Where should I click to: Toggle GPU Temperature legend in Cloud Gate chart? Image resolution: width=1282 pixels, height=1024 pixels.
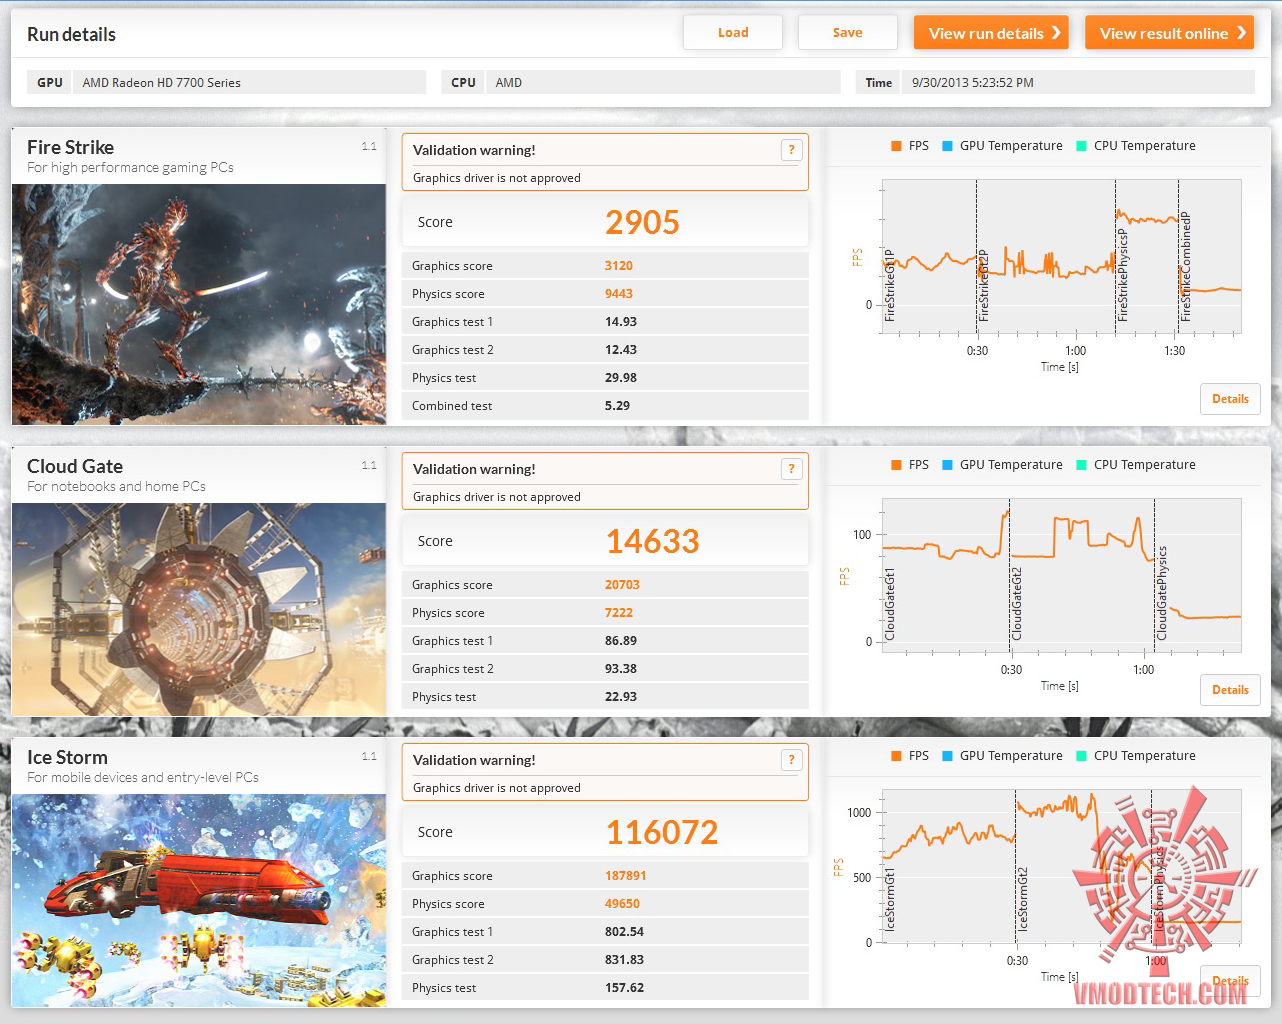(x=1002, y=465)
